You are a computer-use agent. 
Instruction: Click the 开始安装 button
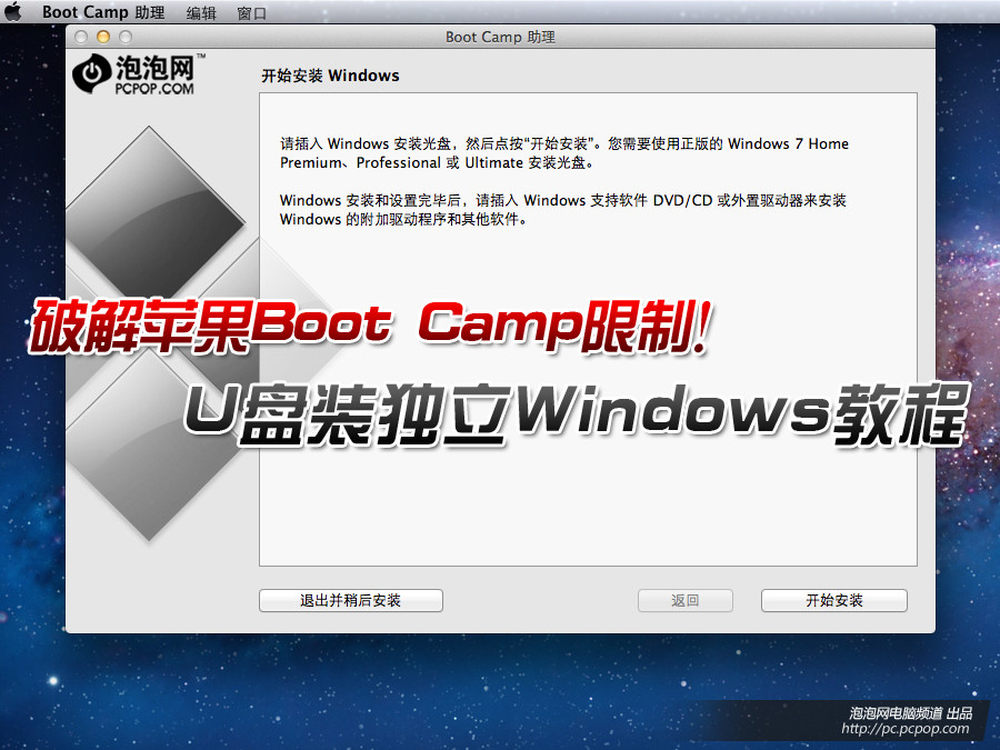click(x=834, y=600)
